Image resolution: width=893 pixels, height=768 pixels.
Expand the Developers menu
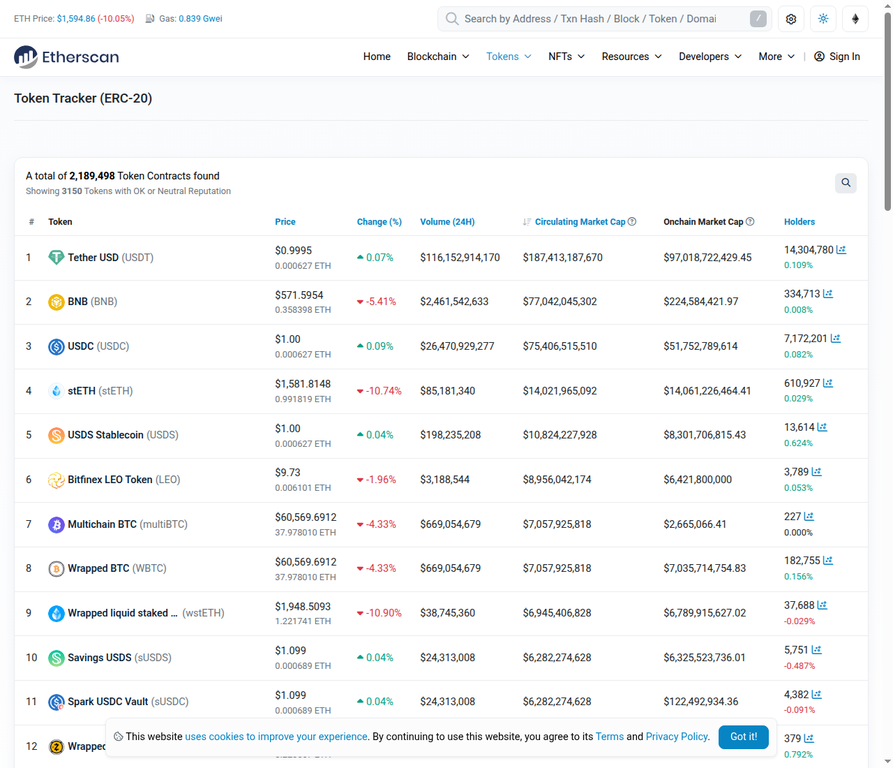710,56
